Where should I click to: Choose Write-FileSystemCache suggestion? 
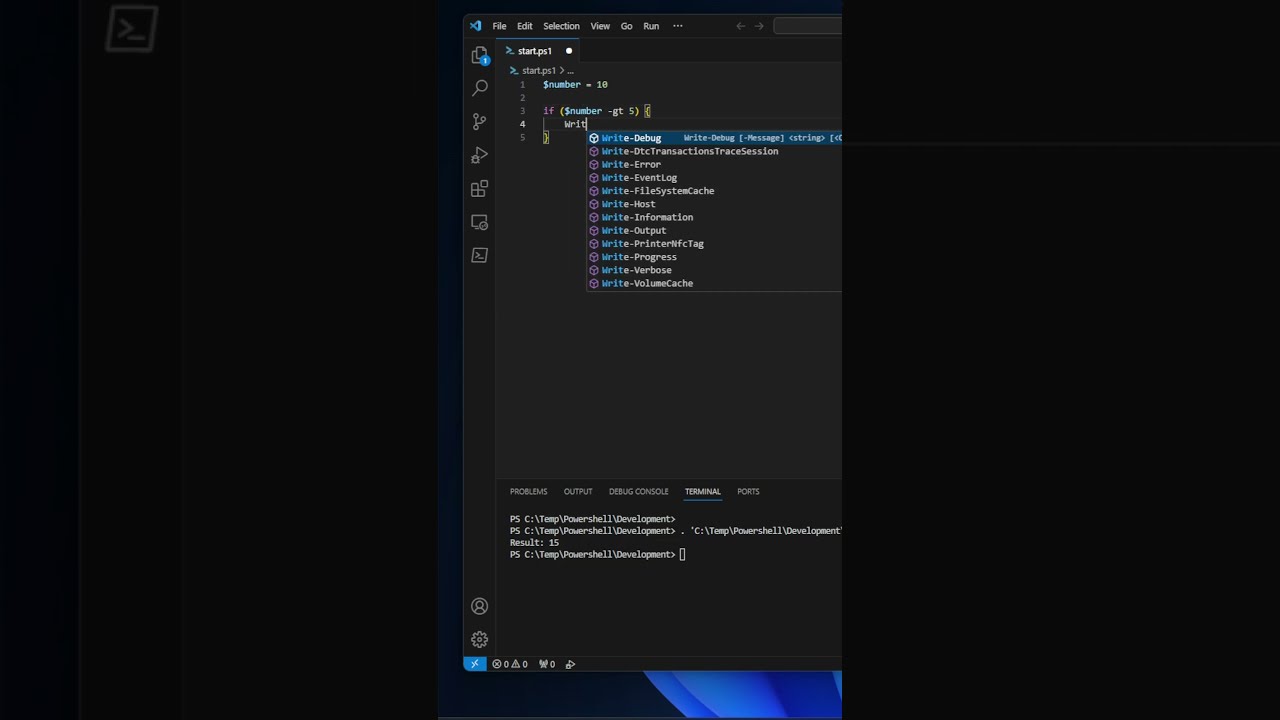[714, 191]
